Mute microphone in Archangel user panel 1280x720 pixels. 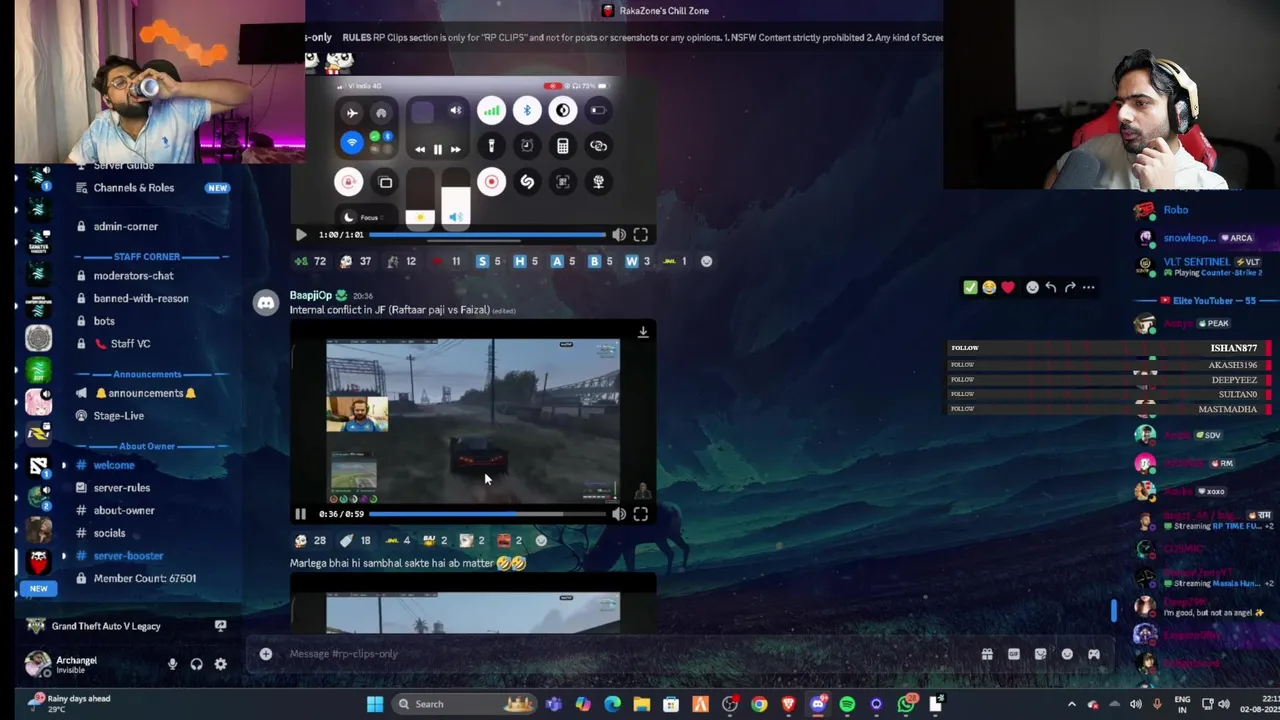pyautogui.click(x=172, y=664)
